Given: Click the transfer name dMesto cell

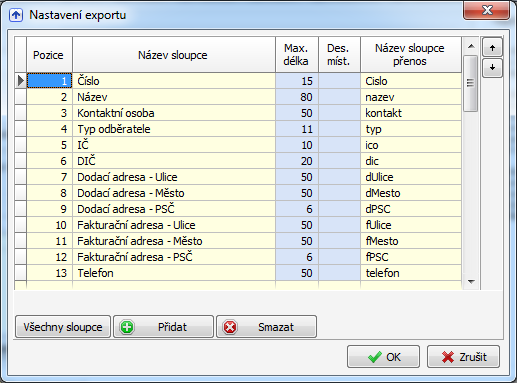Looking at the screenshot, I should tap(411, 193).
